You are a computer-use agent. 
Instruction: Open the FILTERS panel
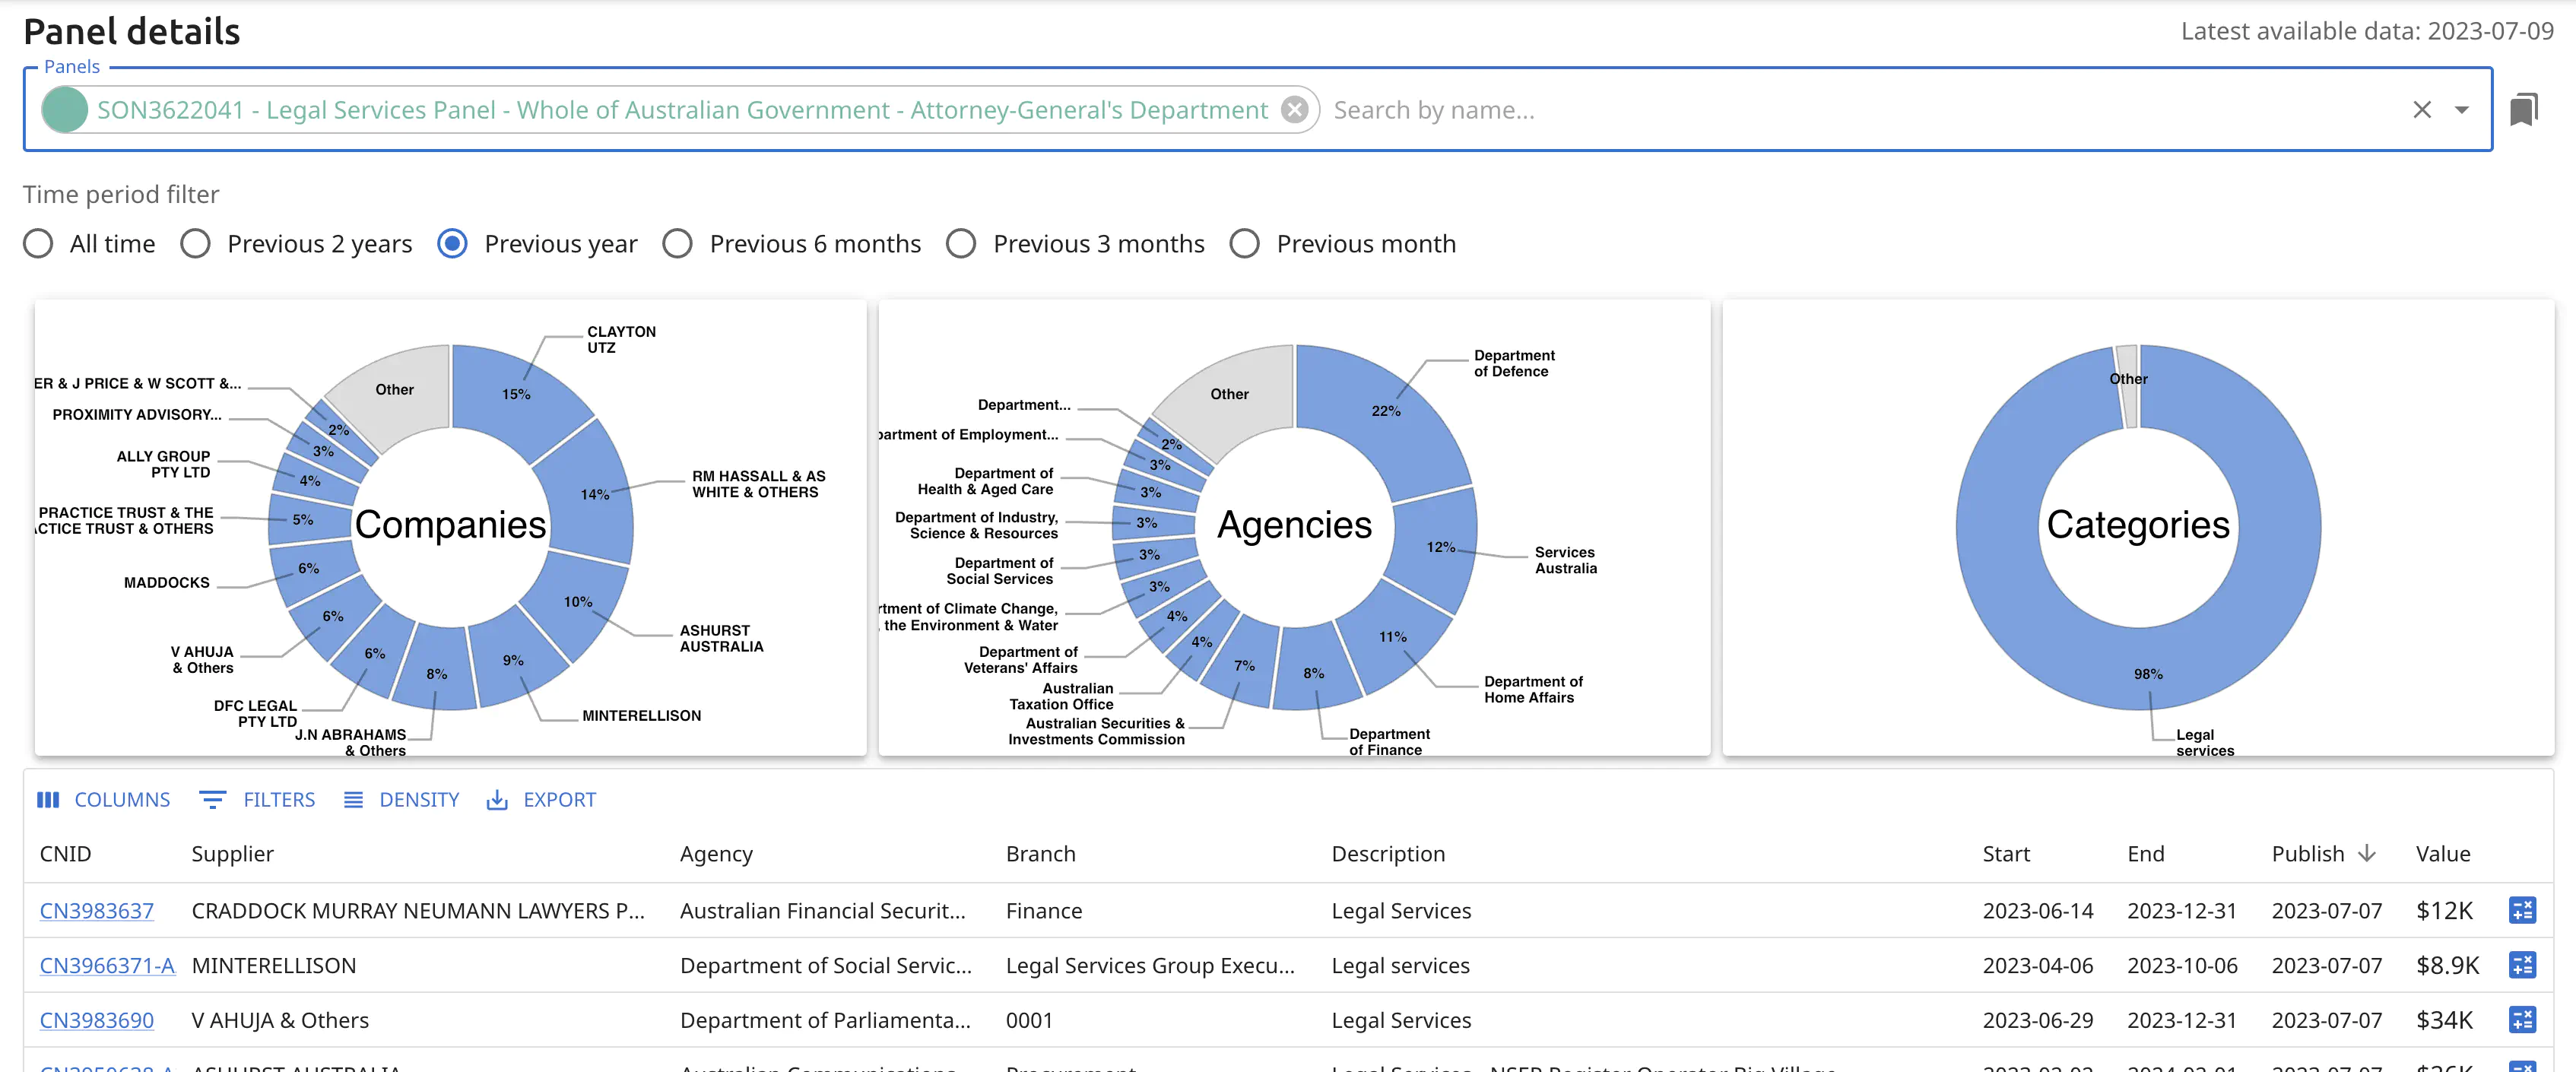tap(258, 799)
